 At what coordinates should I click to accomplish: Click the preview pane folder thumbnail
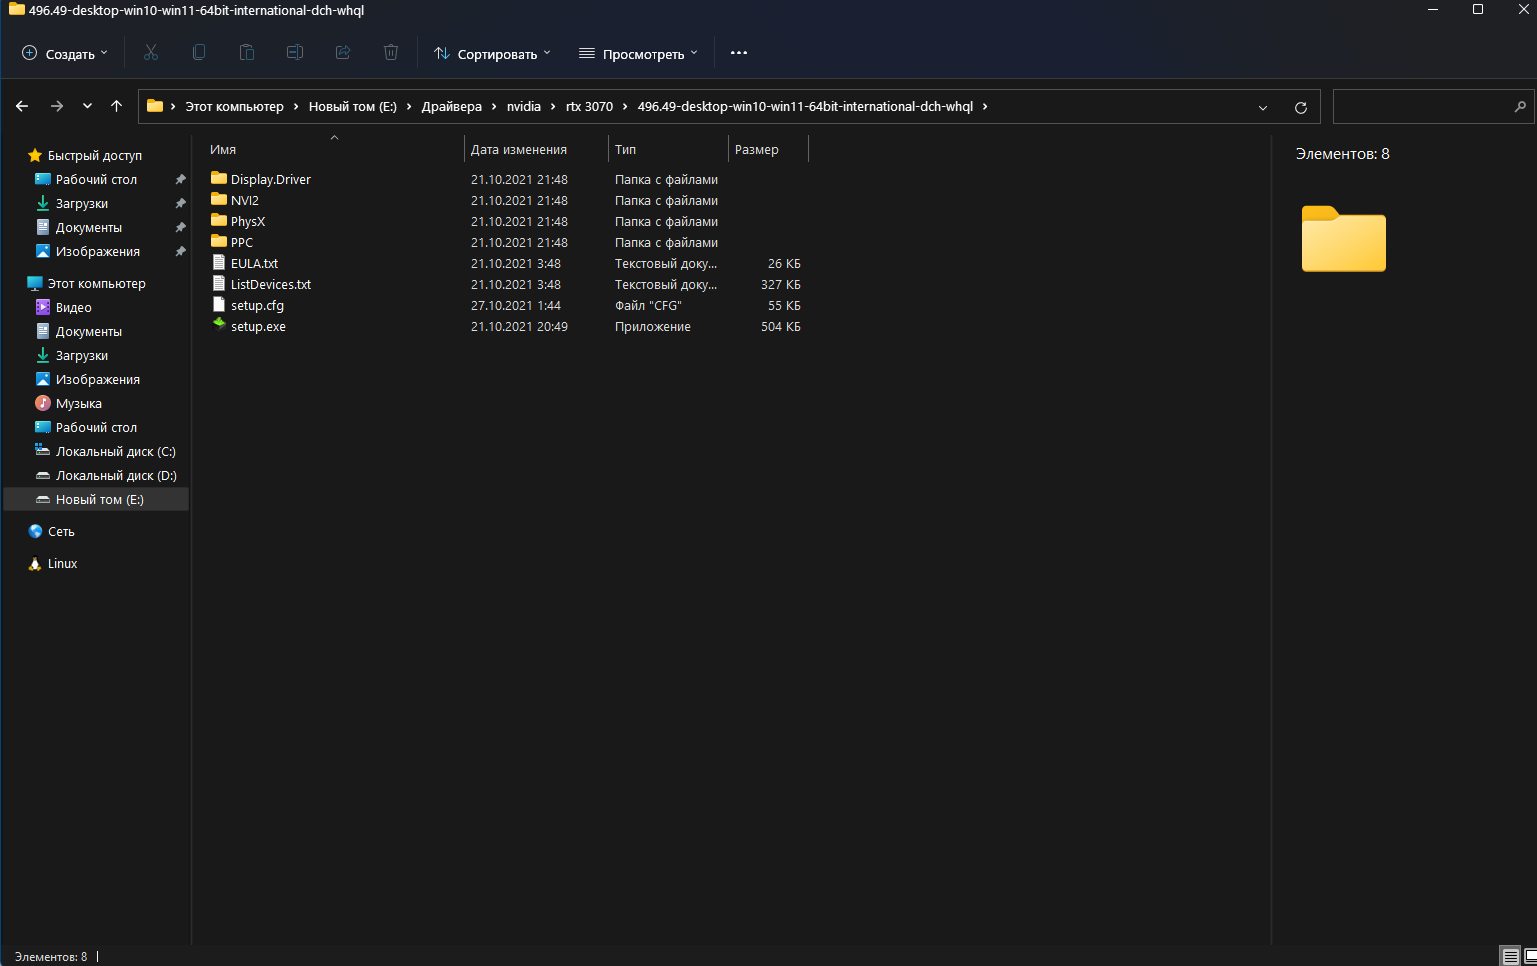1343,238
